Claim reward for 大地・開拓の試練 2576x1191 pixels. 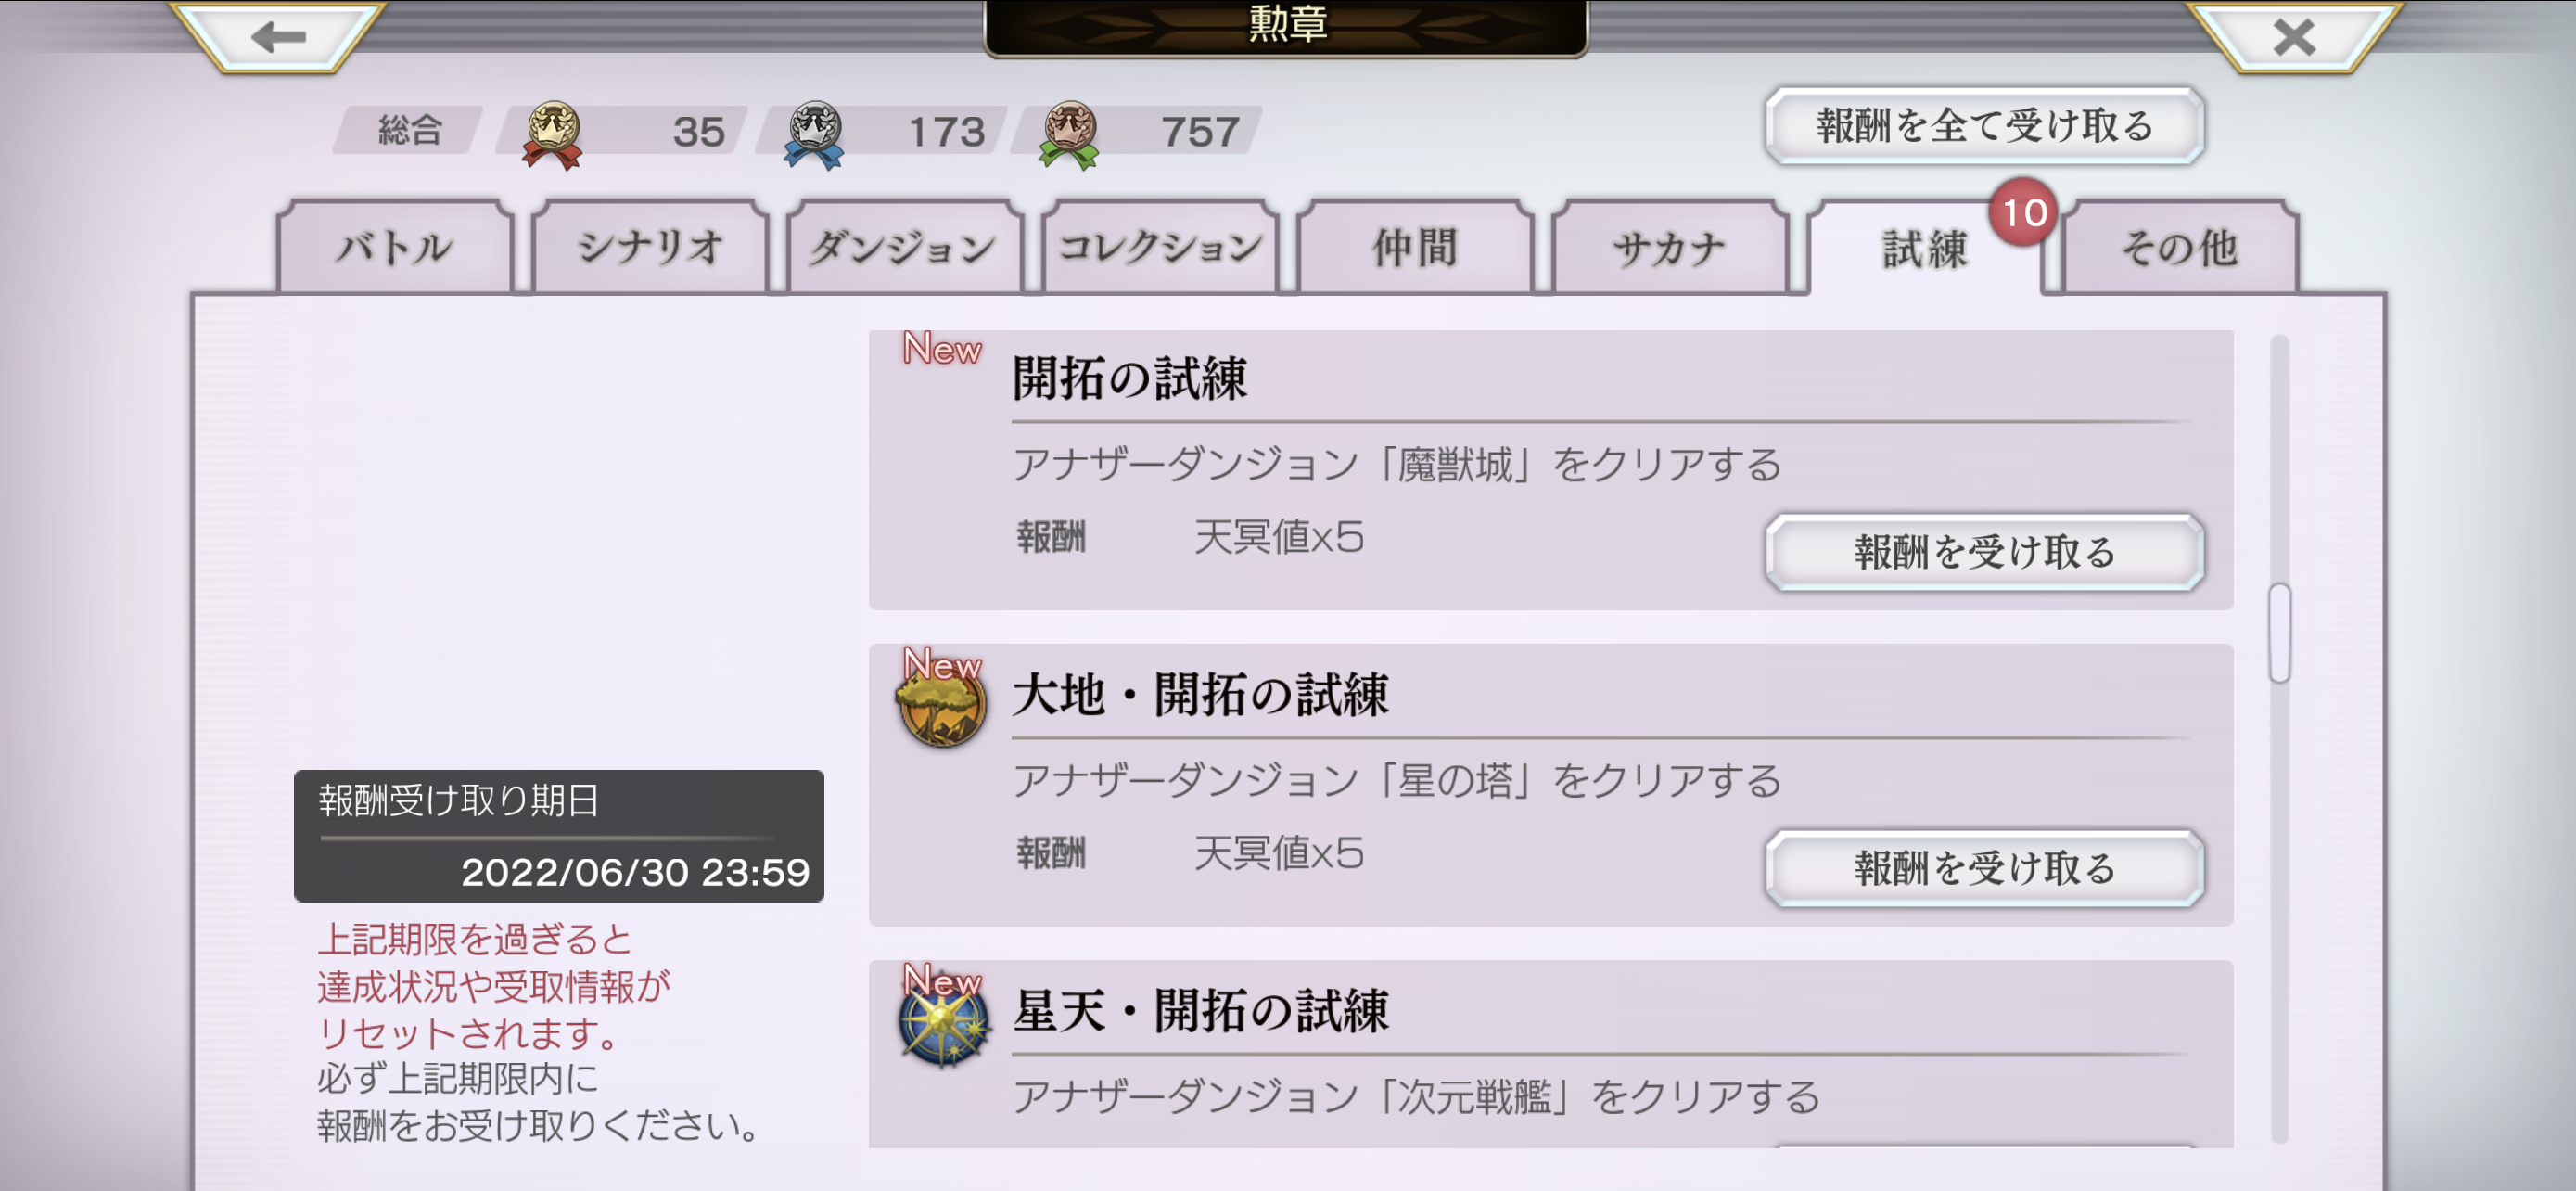[1984, 868]
